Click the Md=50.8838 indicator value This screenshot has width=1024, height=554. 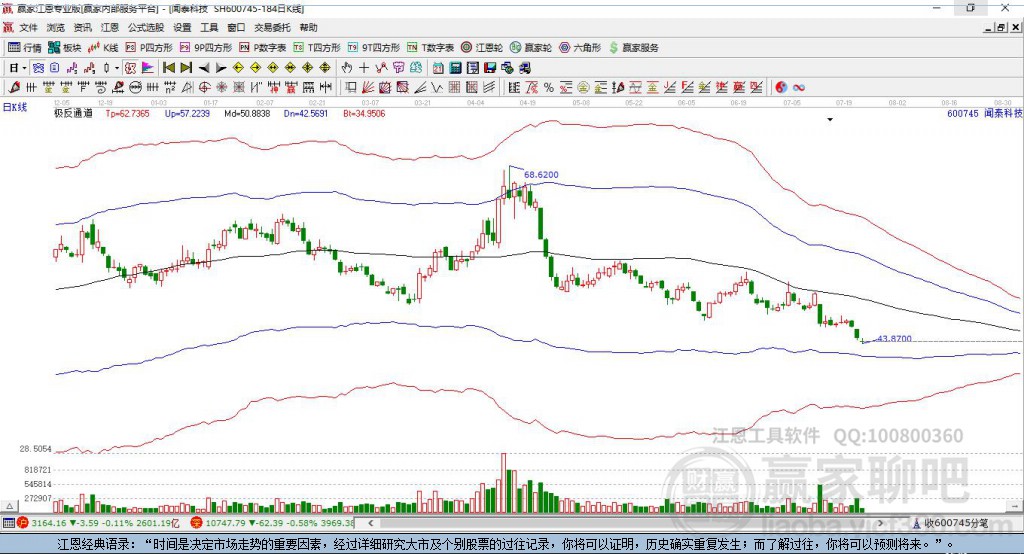click(247, 114)
